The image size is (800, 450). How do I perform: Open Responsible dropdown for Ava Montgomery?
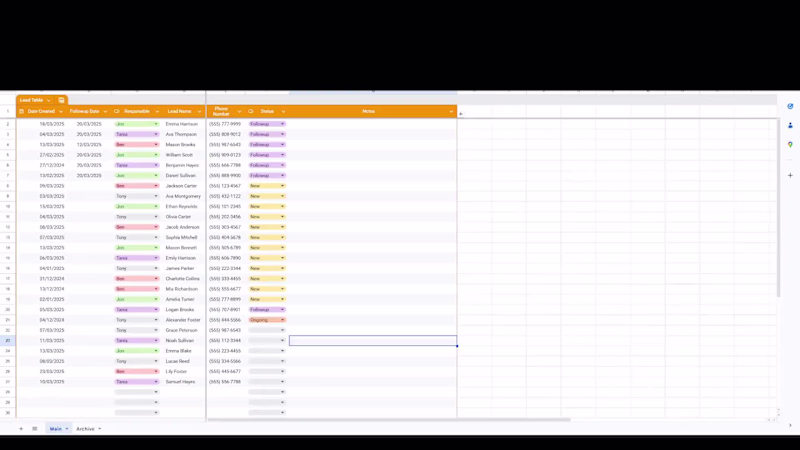(156, 196)
